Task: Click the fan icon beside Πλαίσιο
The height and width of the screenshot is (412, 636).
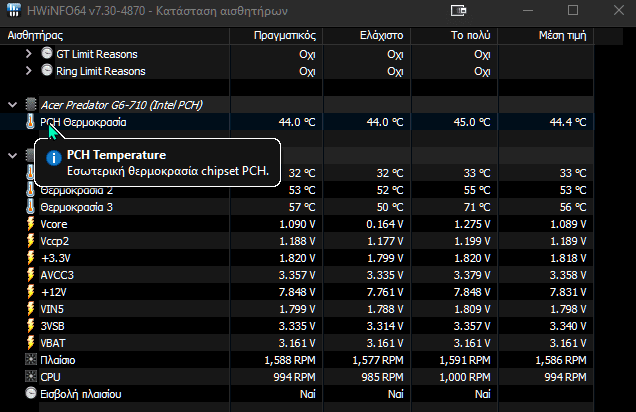Action: click(31, 360)
